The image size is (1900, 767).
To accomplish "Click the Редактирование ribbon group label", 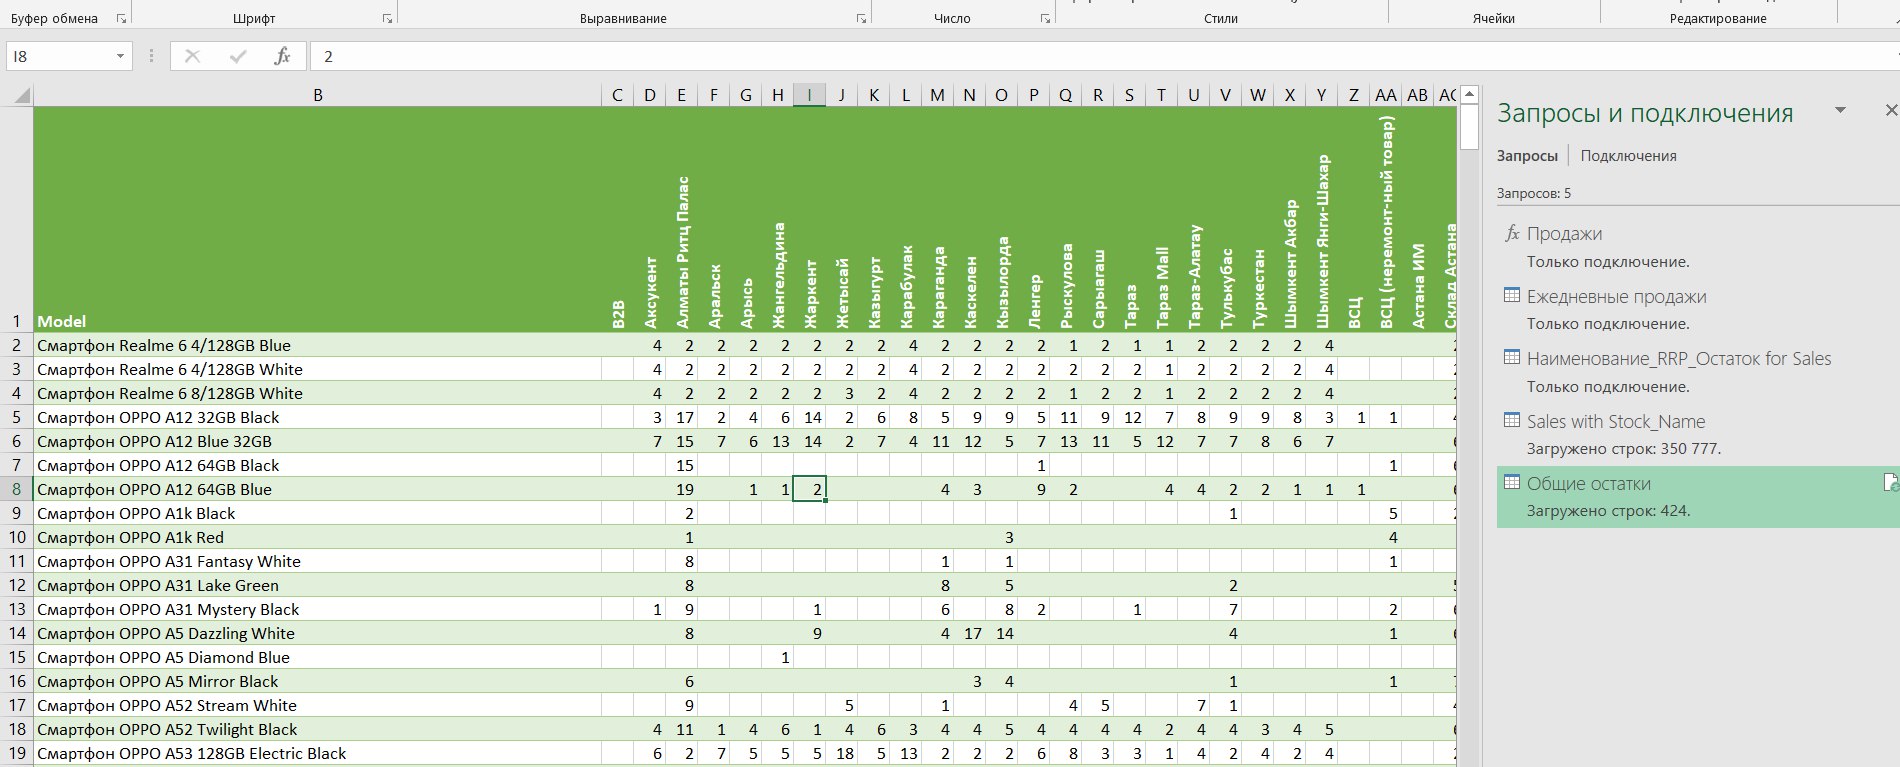I will 1718,18.
